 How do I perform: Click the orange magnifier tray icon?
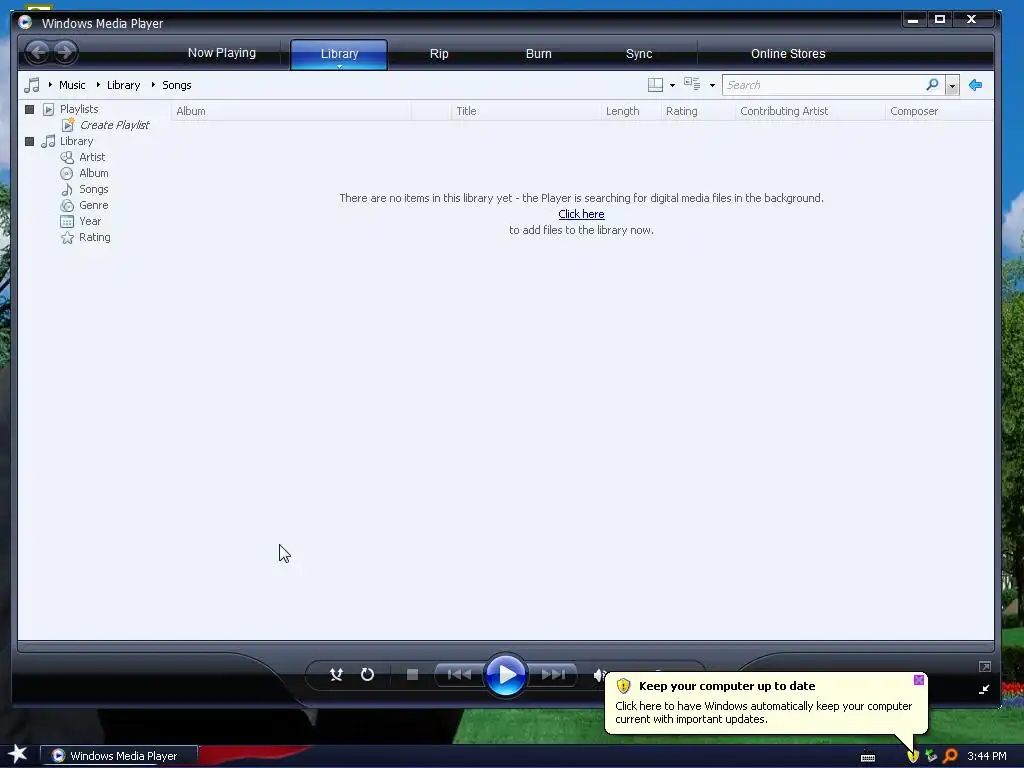click(x=950, y=756)
